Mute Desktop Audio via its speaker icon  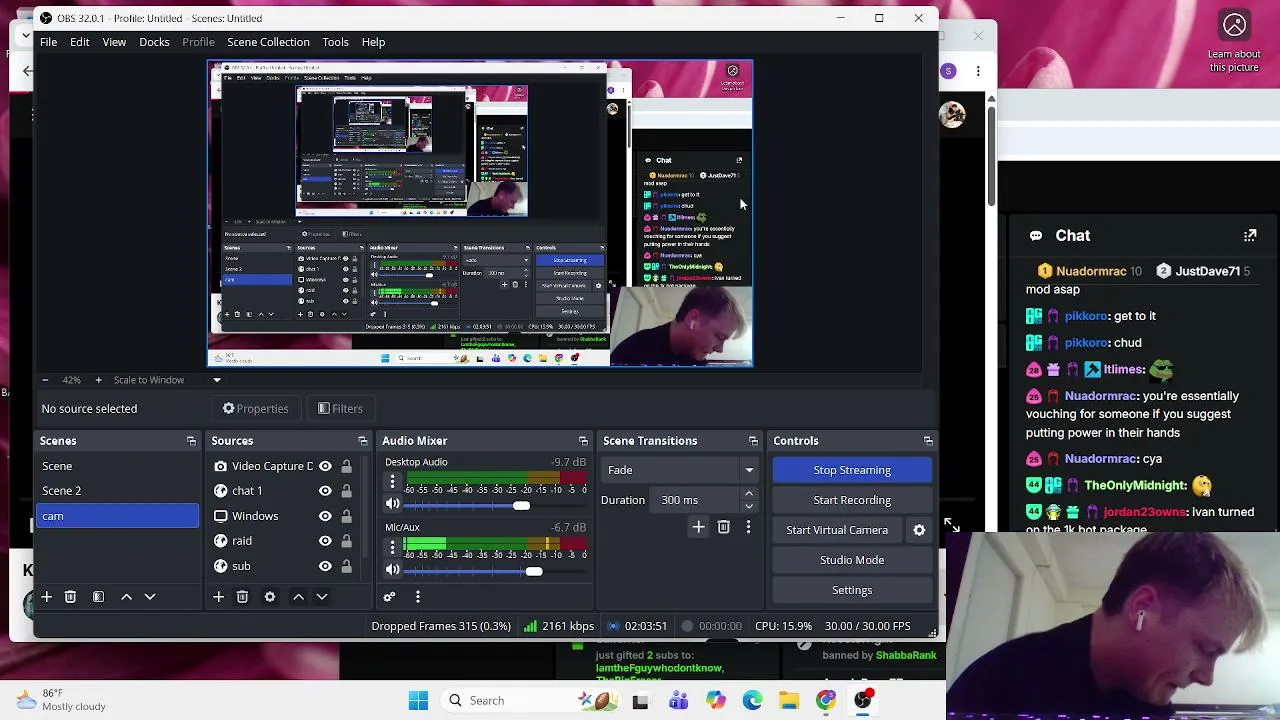(x=393, y=504)
